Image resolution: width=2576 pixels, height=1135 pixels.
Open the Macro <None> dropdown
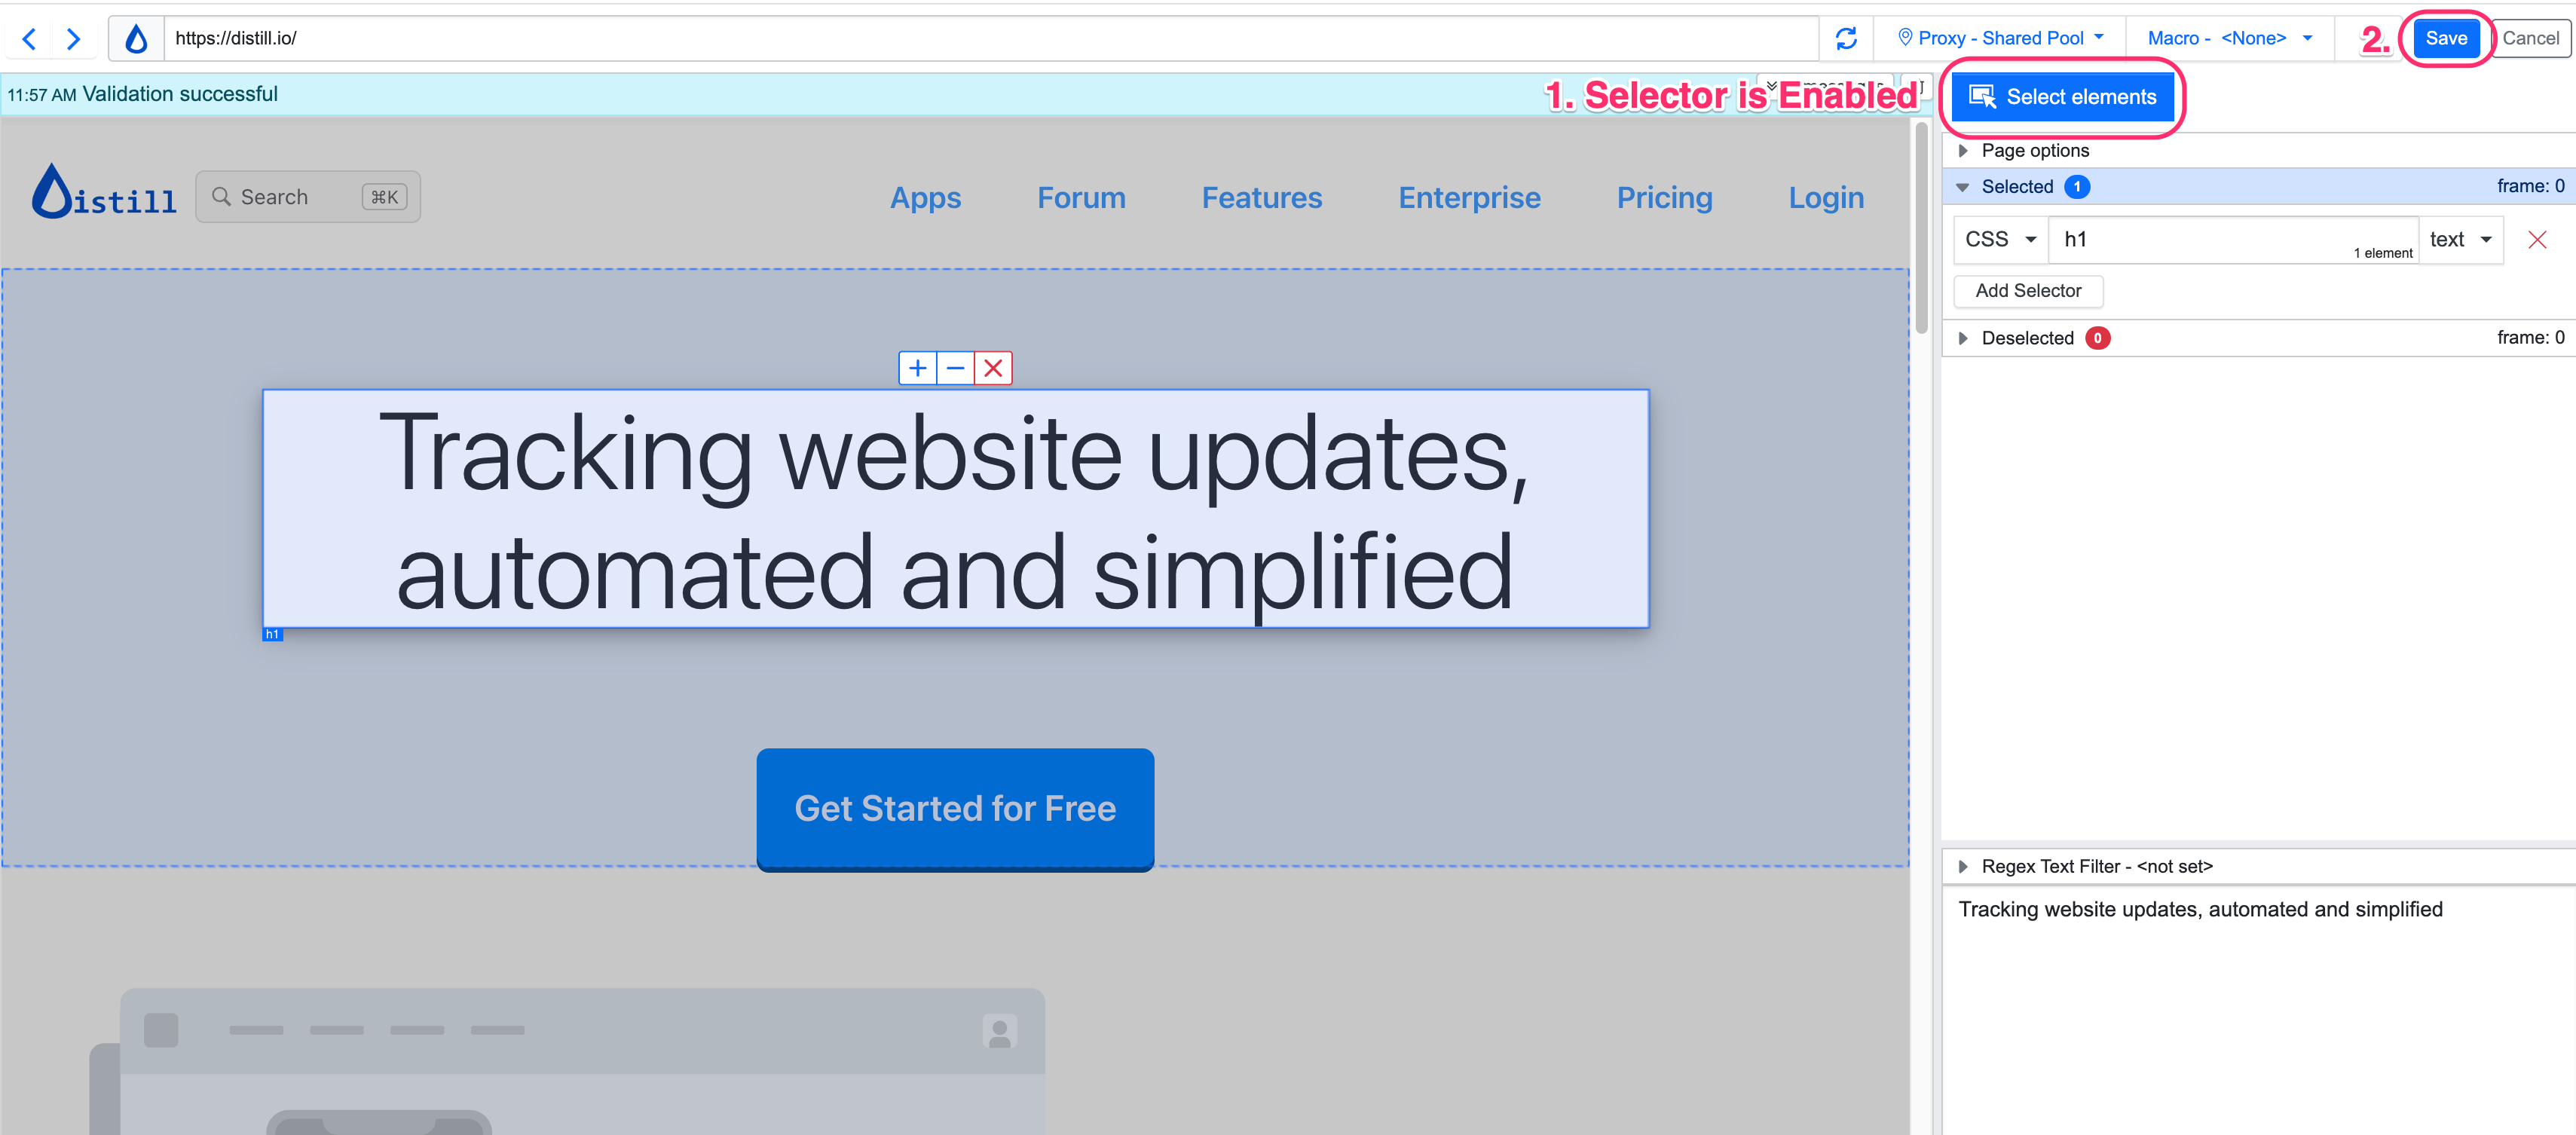click(2229, 38)
